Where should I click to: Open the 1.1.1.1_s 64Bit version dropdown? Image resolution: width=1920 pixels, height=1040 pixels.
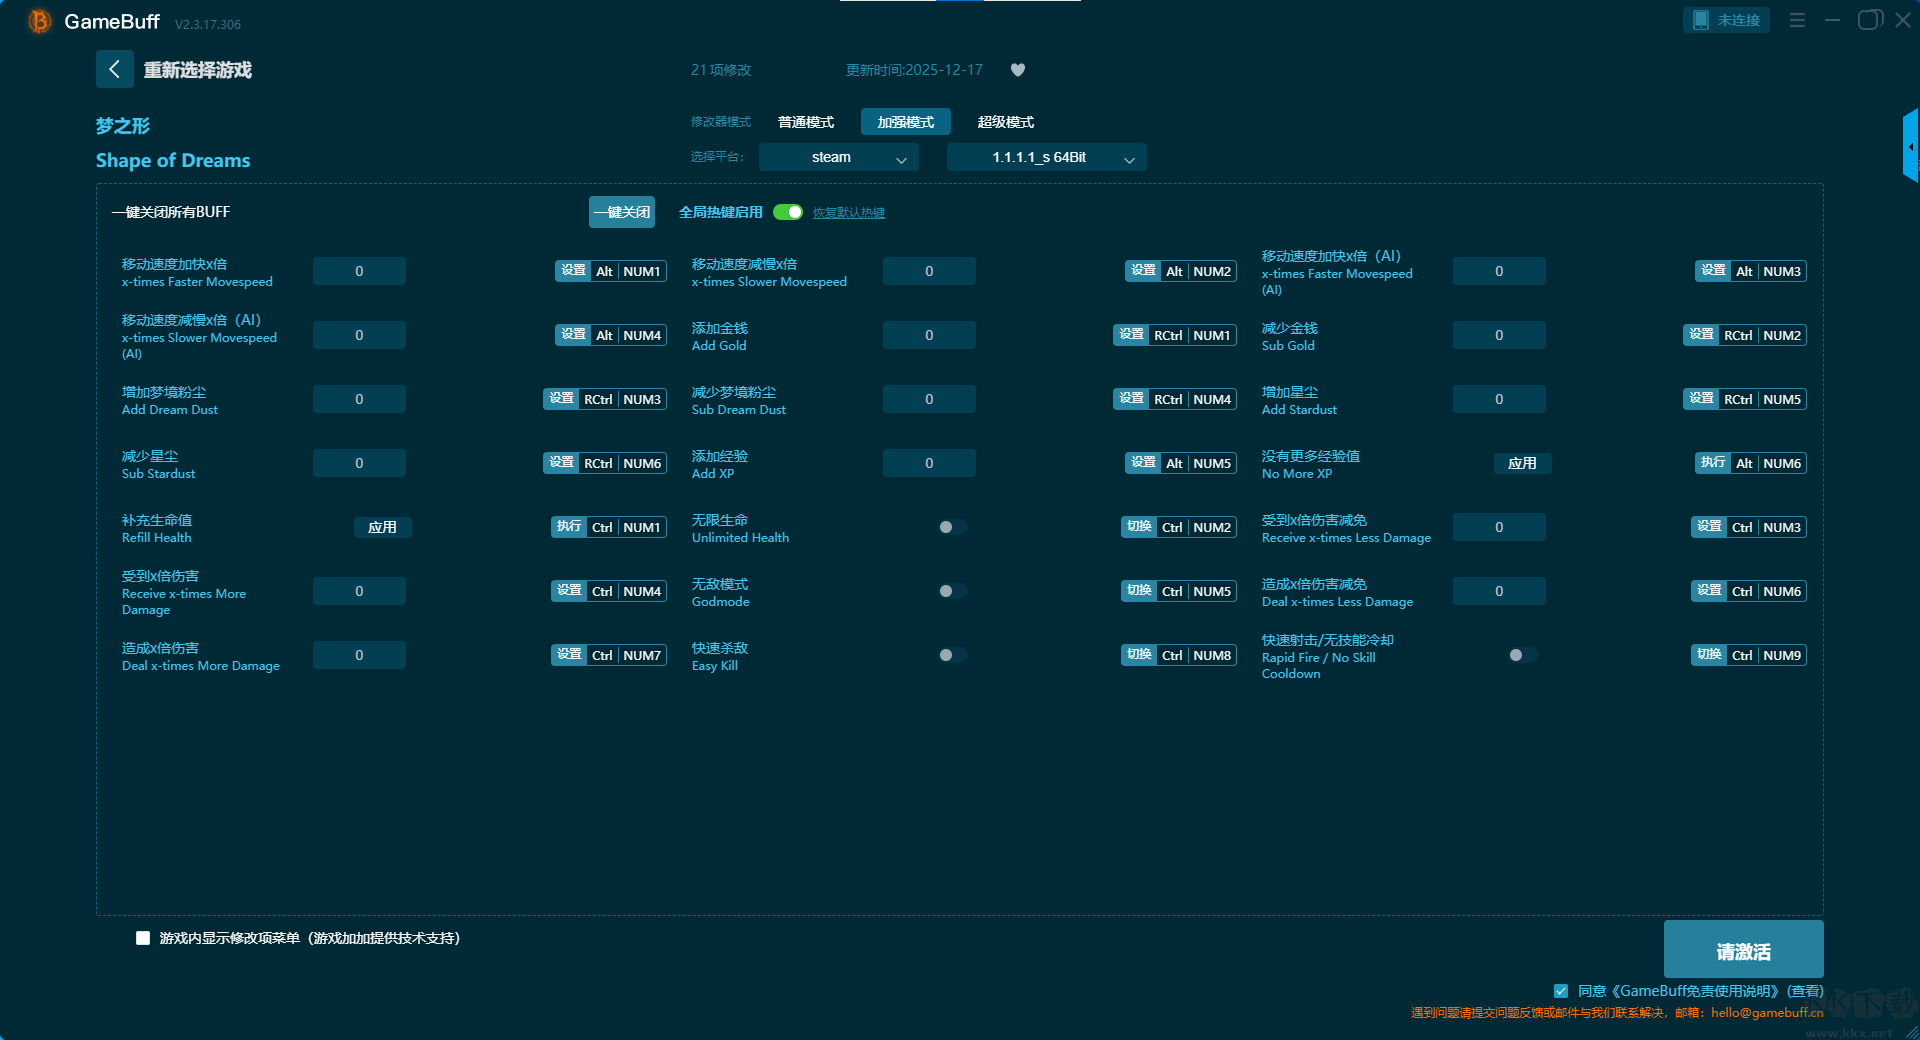pyautogui.click(x=1046, y=158)
